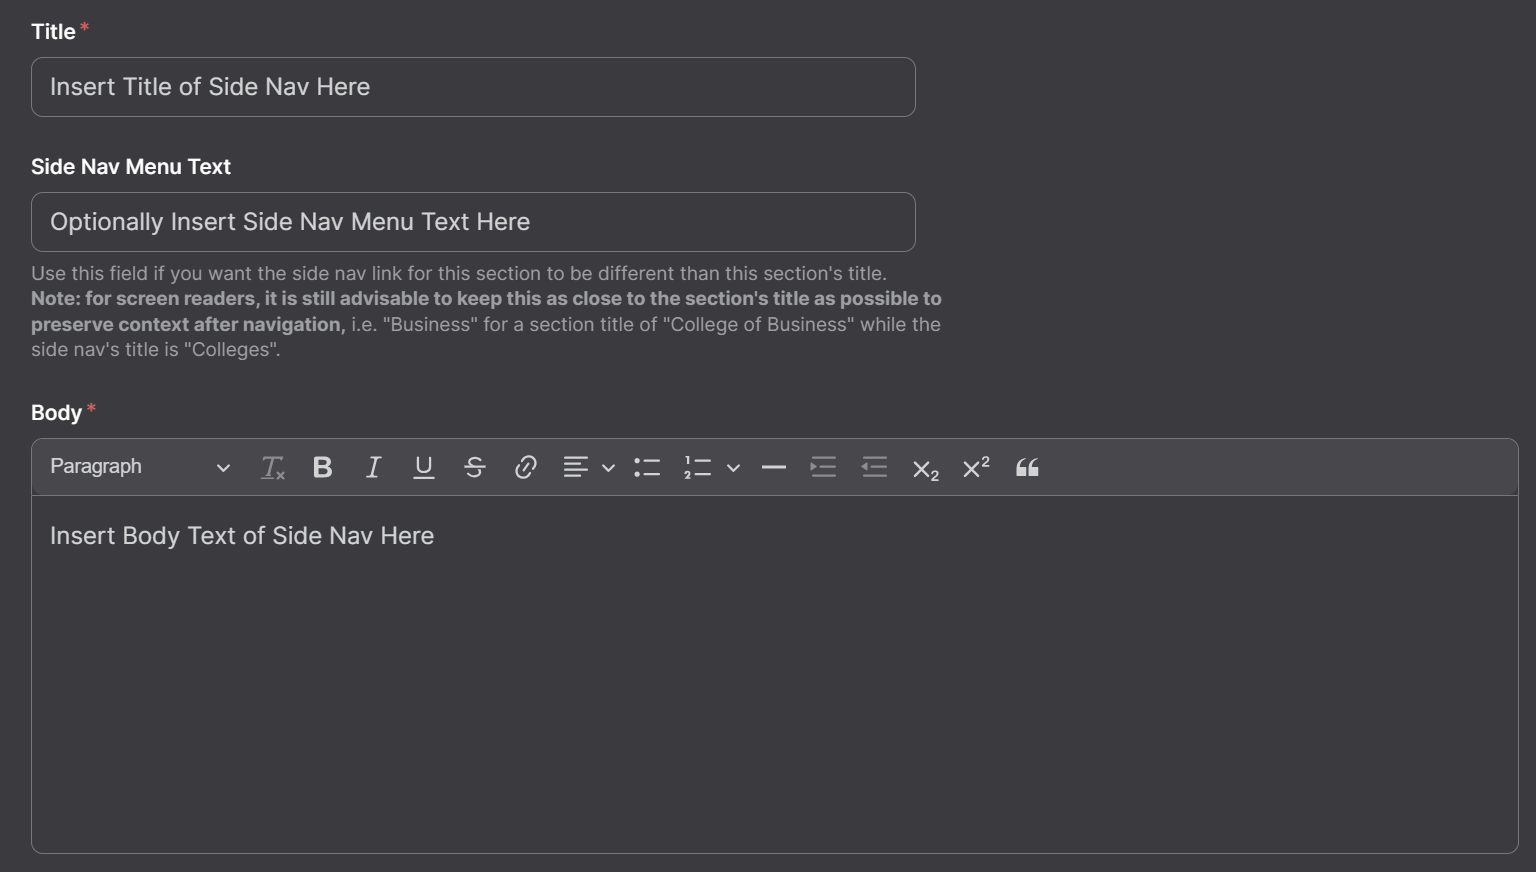
Task: Click the bold 'Note: for screen readers' help text
Action: (x=486, y=311)
